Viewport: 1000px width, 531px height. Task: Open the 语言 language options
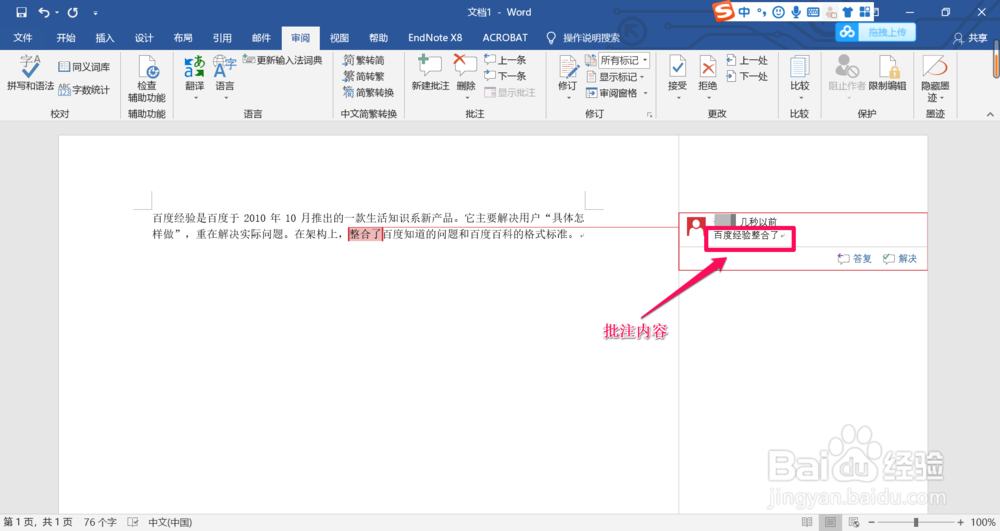224,77
